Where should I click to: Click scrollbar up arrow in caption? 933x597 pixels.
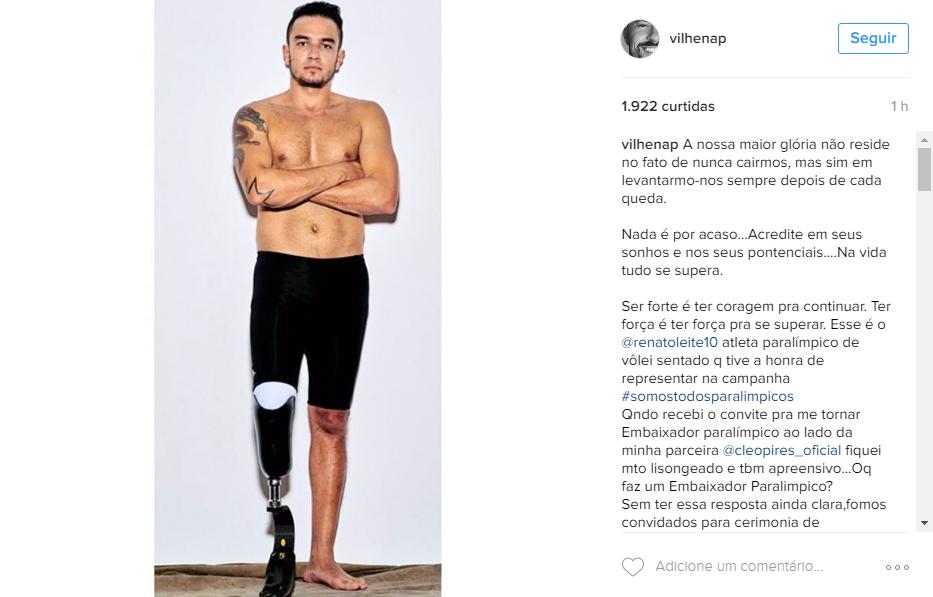coord(924,140)
